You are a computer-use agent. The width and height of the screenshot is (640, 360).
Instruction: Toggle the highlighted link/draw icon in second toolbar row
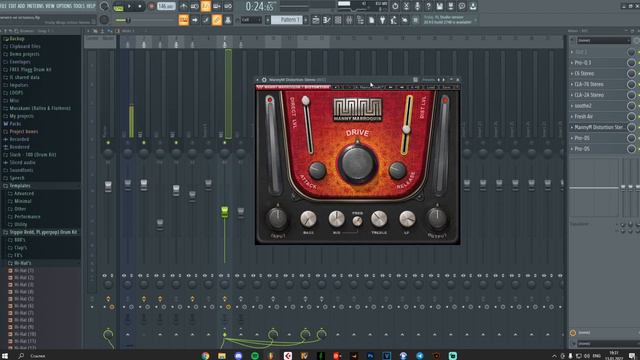point(217,20)
